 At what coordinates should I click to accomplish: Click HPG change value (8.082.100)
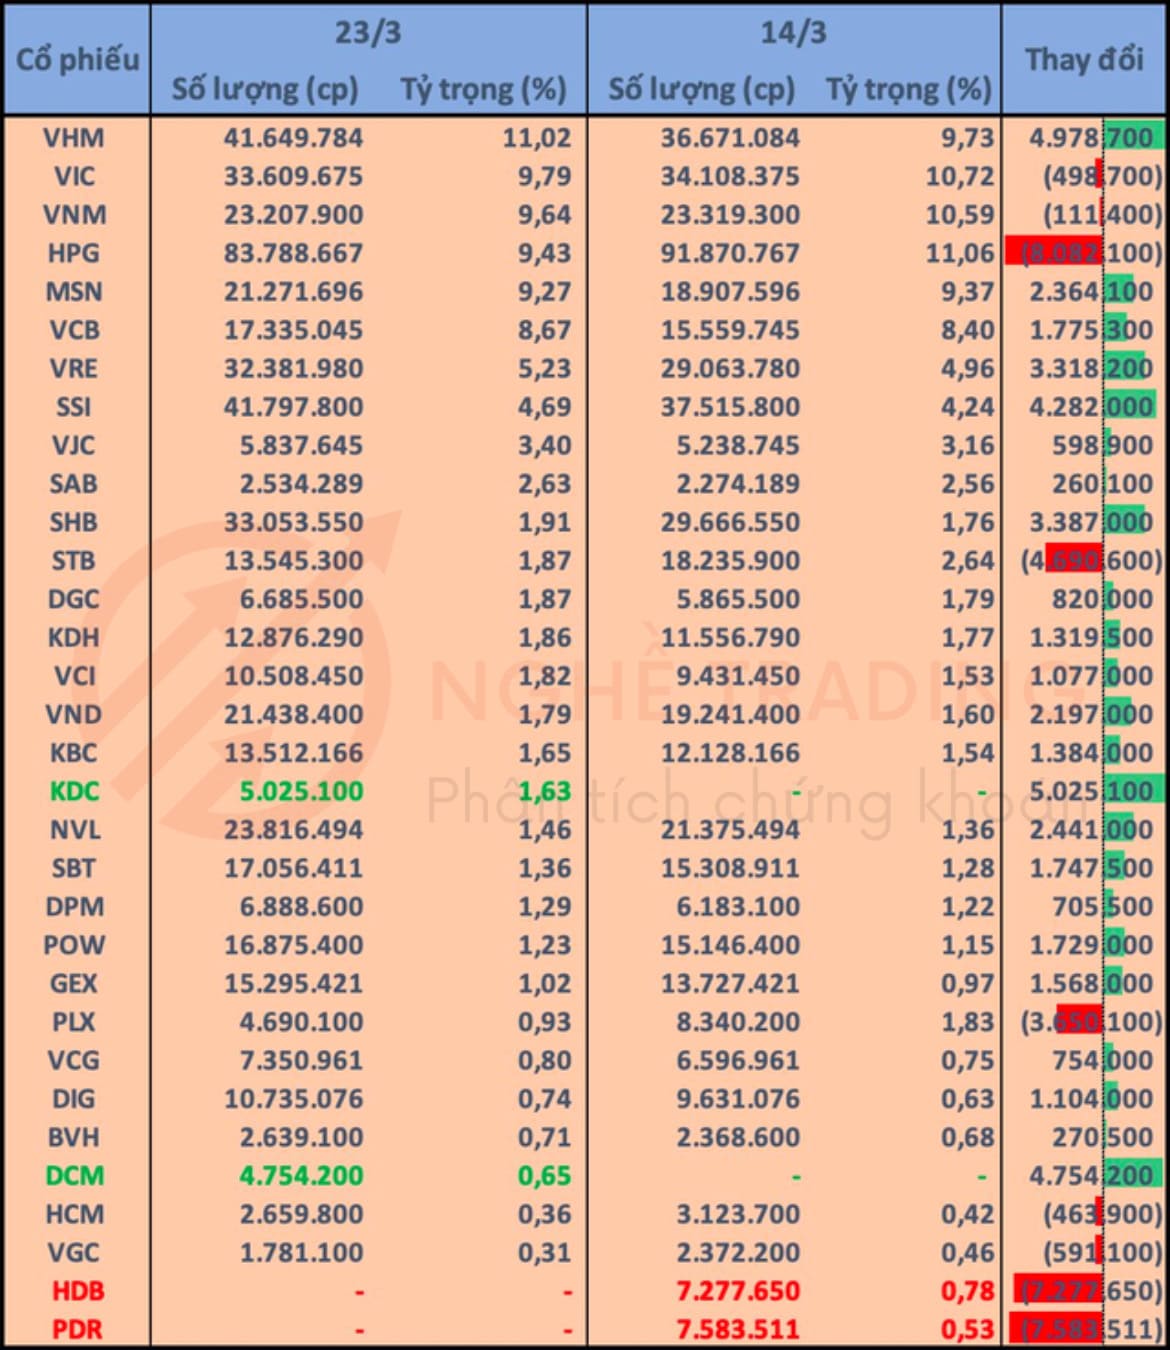click(1091, 253)
